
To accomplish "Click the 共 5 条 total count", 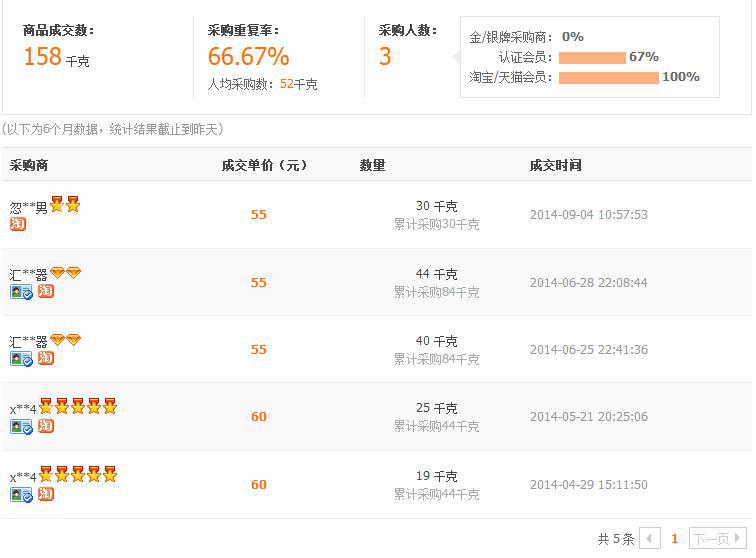I will coord(616,539).
